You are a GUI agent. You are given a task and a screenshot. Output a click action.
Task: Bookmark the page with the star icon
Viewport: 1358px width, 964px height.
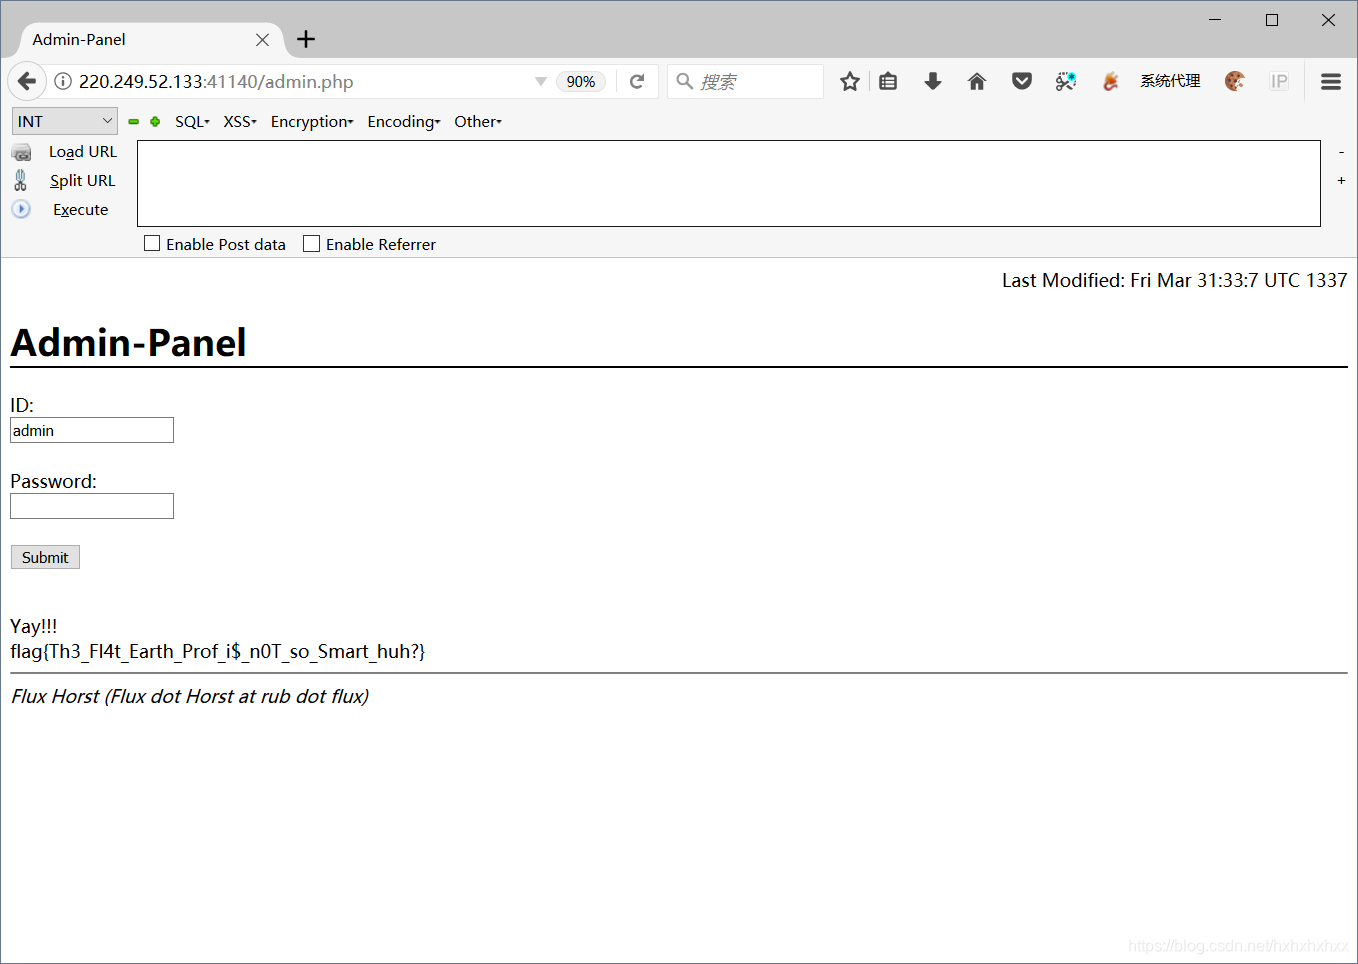point(849,81)
